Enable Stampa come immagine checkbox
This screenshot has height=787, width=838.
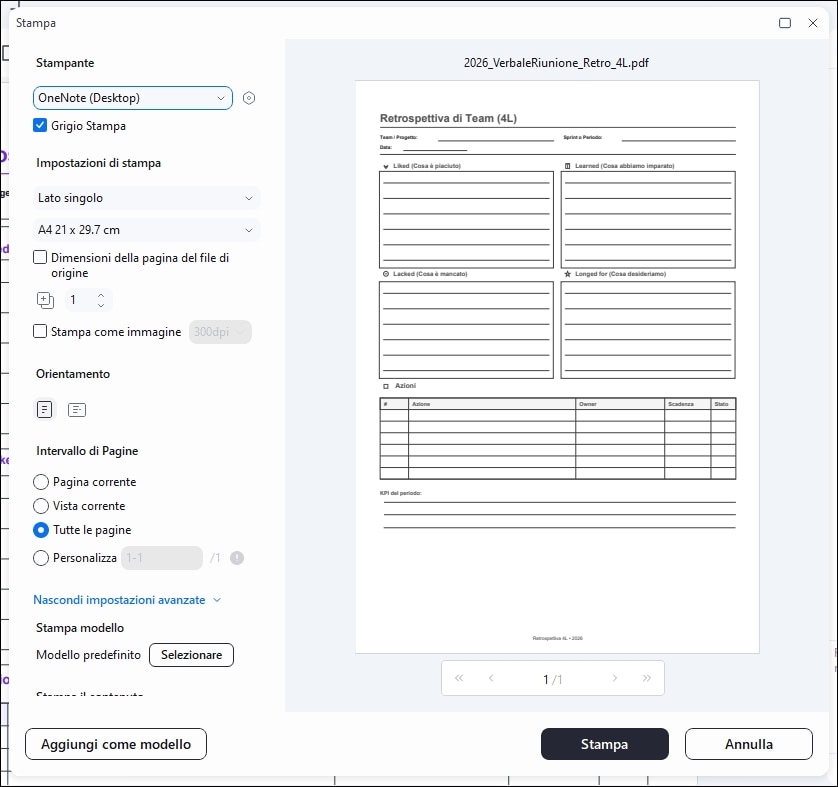(40, 332)
